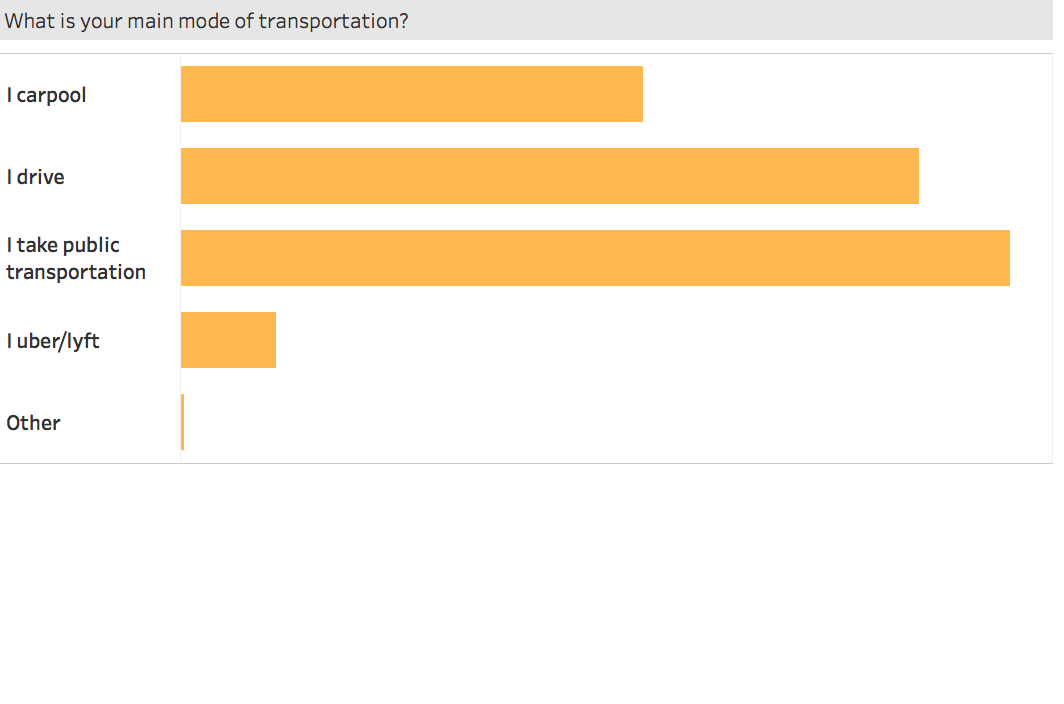This screenshot has height=704, width=1064.
Task: Select the "I uber/lyft" row label
Action: [53, 341]
